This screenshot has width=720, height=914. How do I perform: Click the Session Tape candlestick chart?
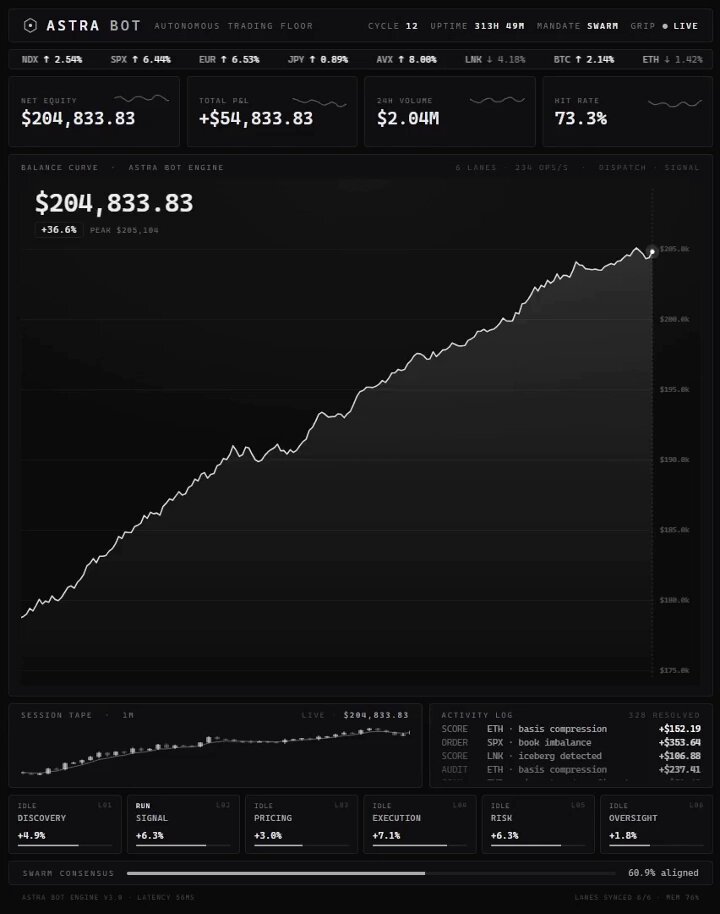point(215,752)
